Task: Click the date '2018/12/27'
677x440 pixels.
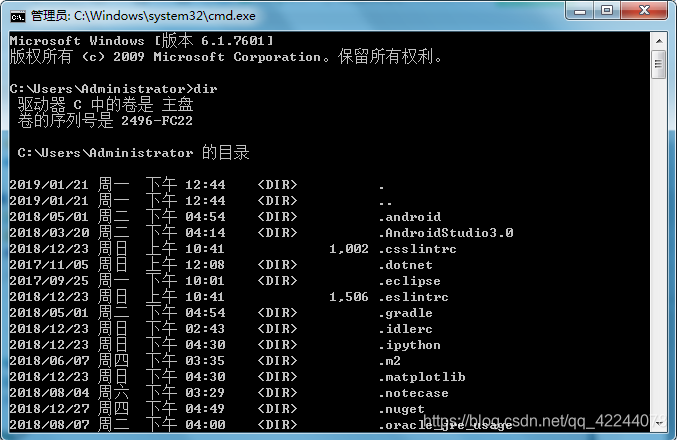Action: coord(49,409)
